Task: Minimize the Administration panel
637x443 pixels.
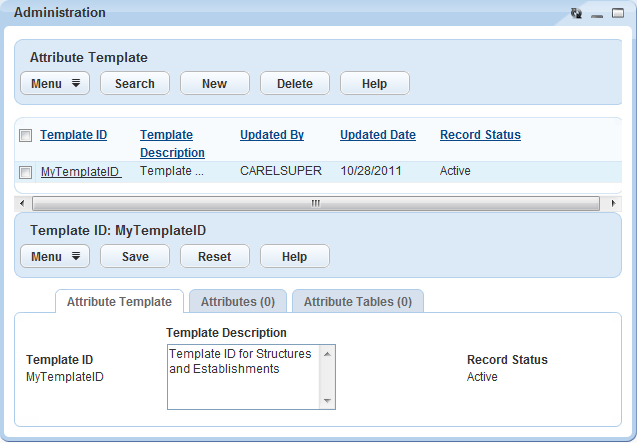Action: (x=597, y=14)
